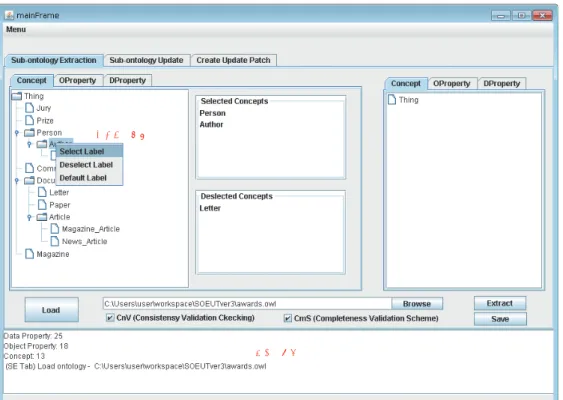Open the Menu in menu bar
The width and height of the screenshot is (563, 400).
pos(16,29)
